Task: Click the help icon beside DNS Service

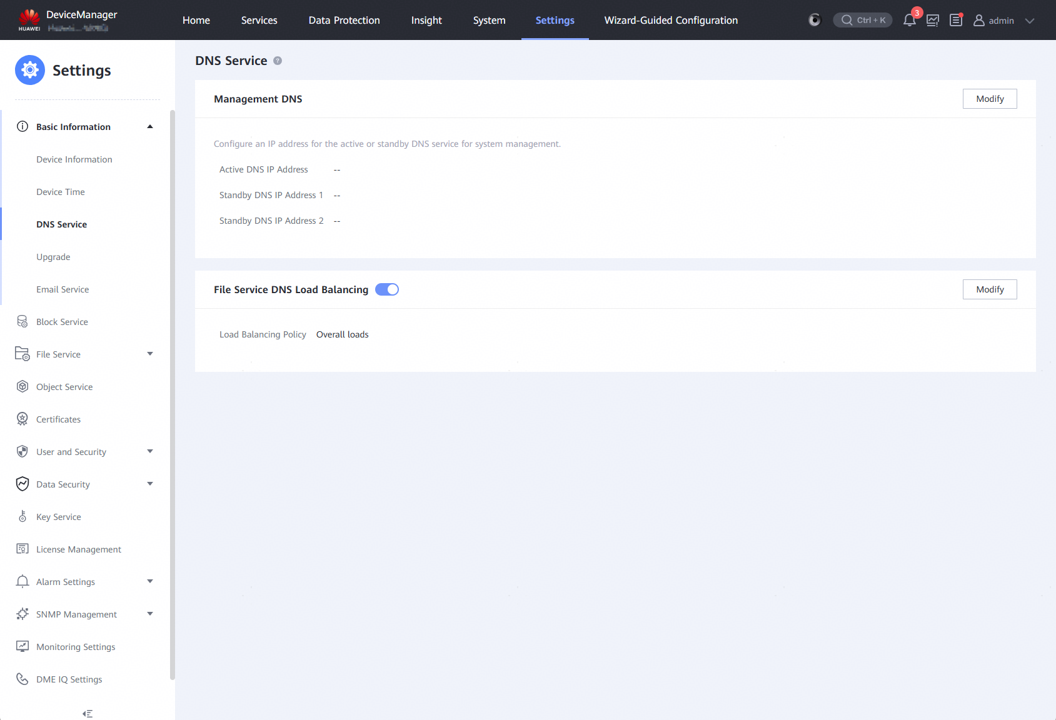Action: [x=278, y=61]
